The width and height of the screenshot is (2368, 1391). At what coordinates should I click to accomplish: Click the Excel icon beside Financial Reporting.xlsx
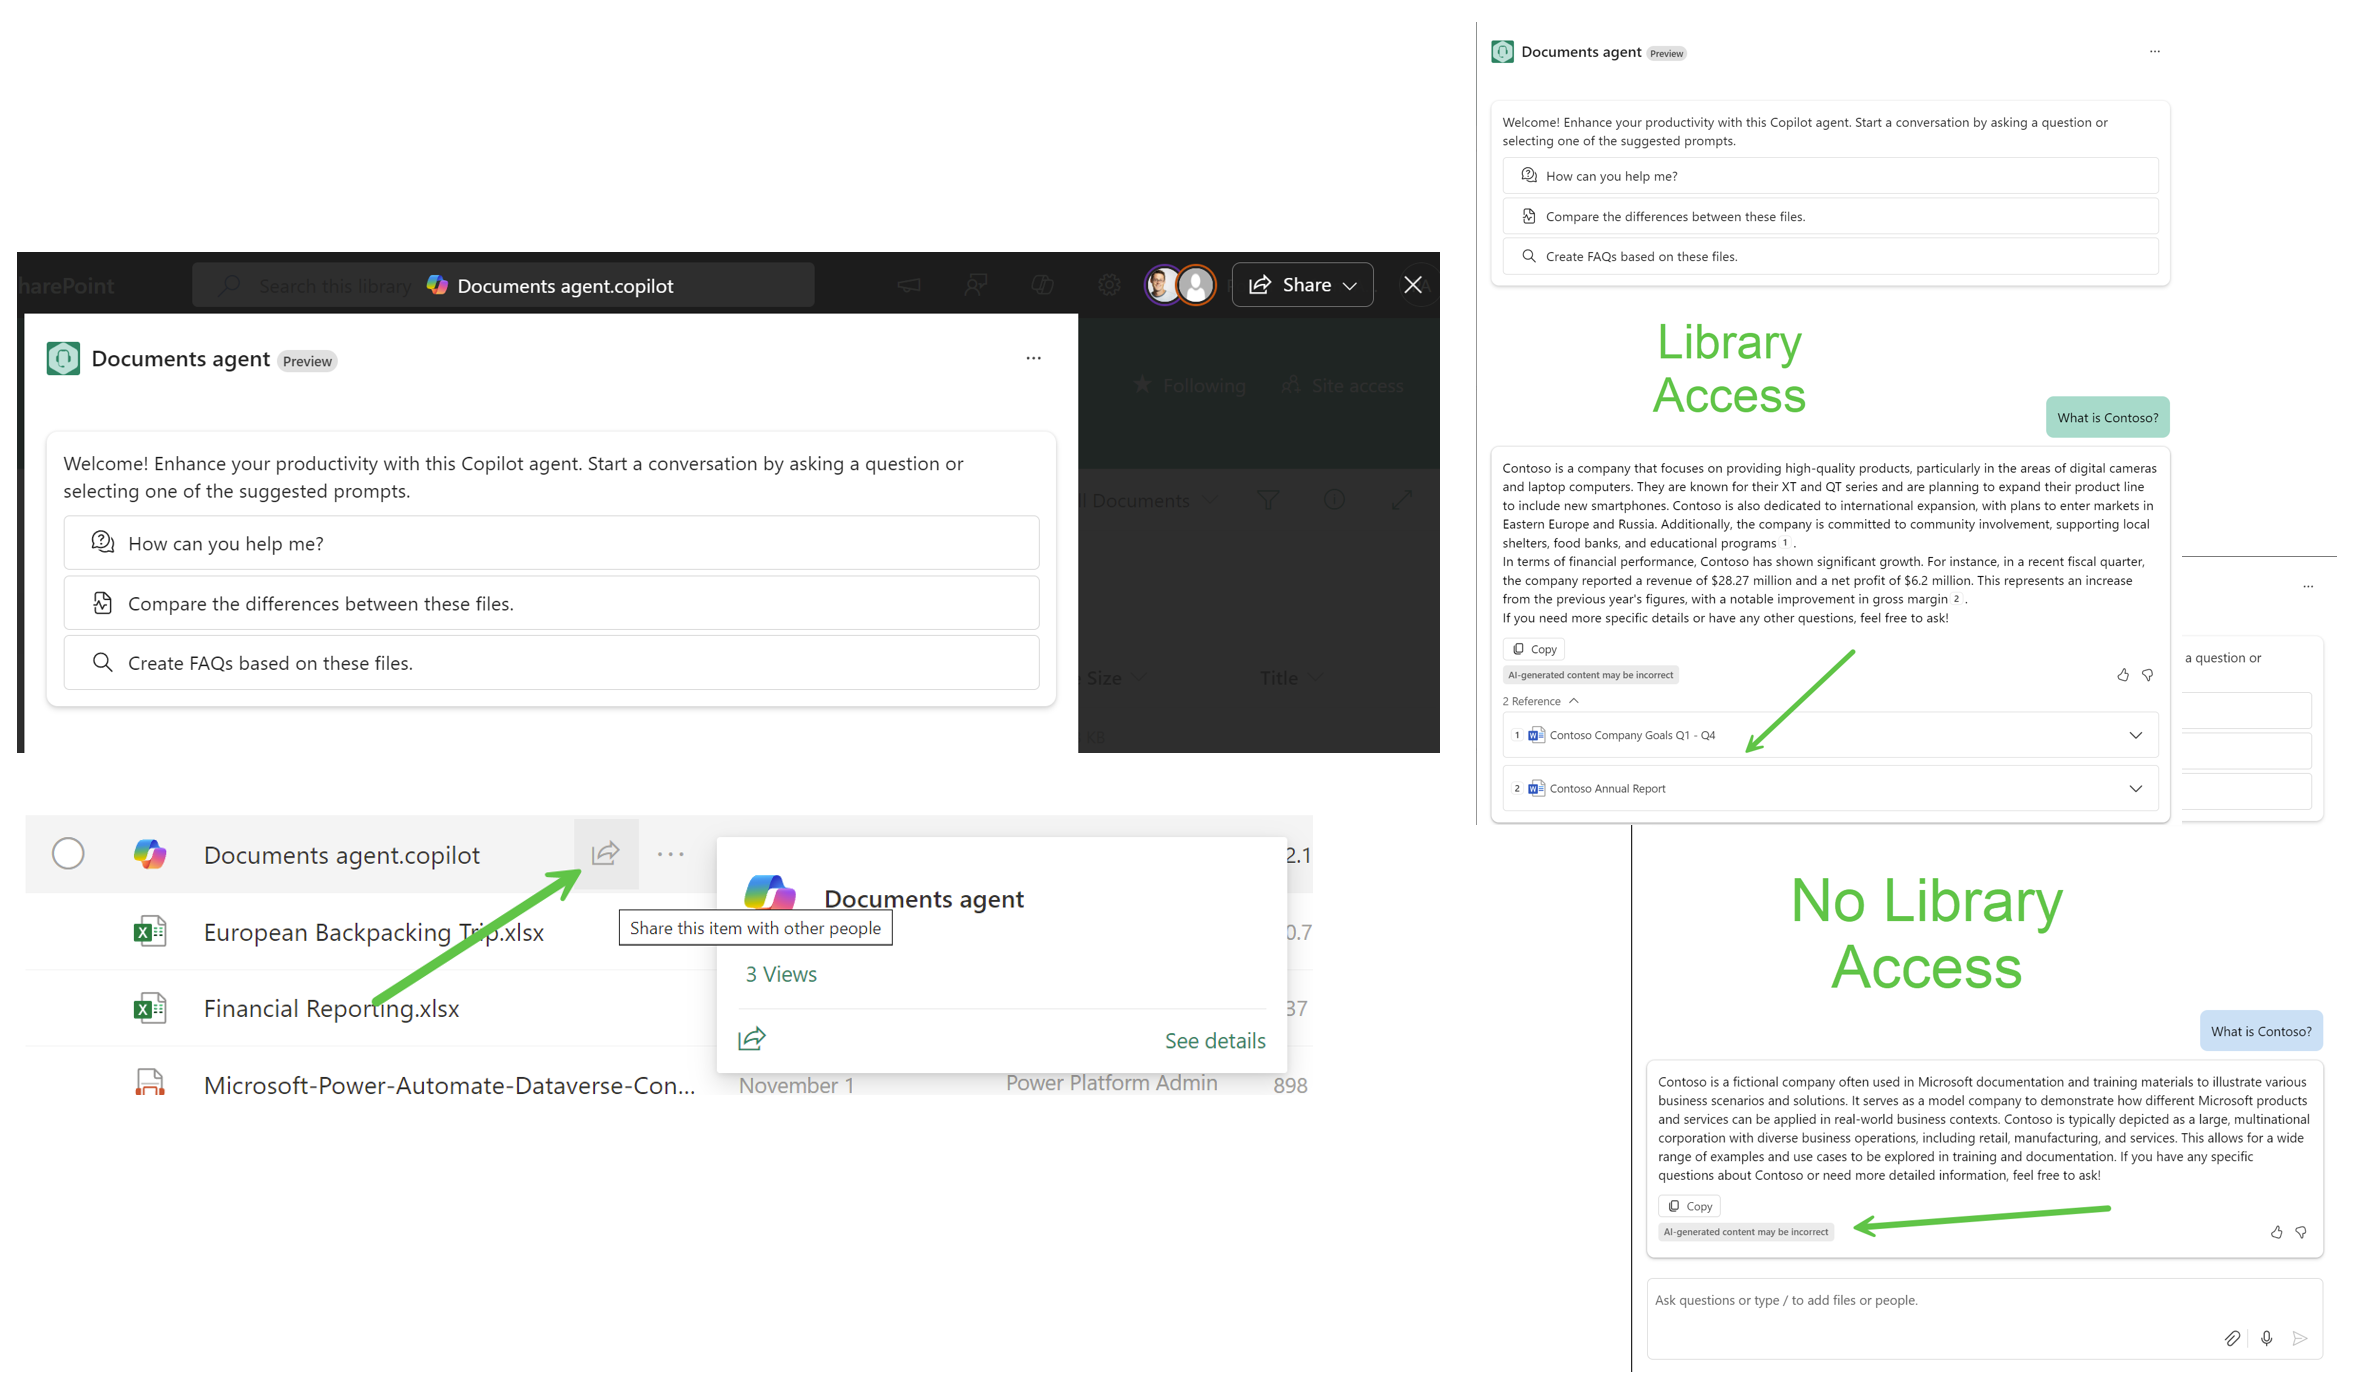(x=150, y=1007)
